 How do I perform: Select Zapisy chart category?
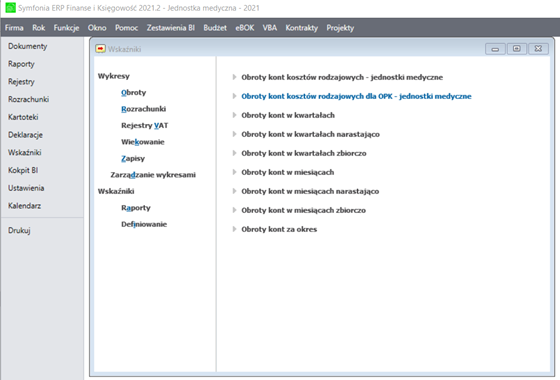133,158
